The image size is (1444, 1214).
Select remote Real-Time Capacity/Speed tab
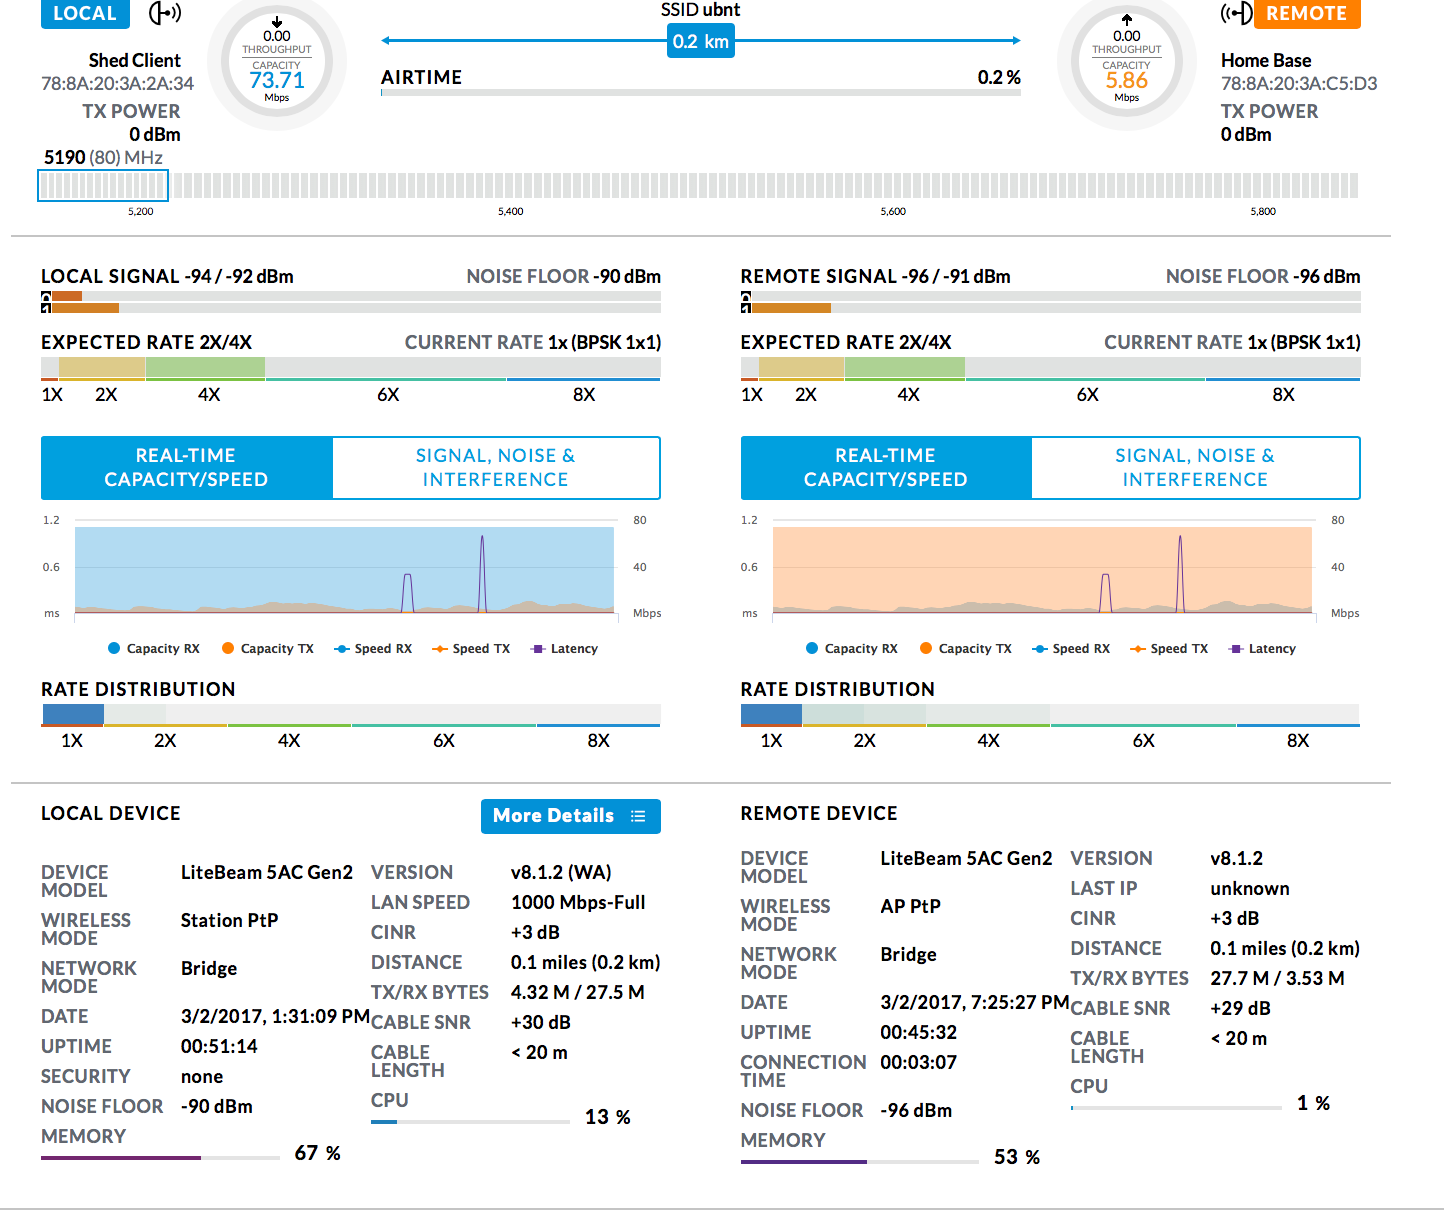886,468
